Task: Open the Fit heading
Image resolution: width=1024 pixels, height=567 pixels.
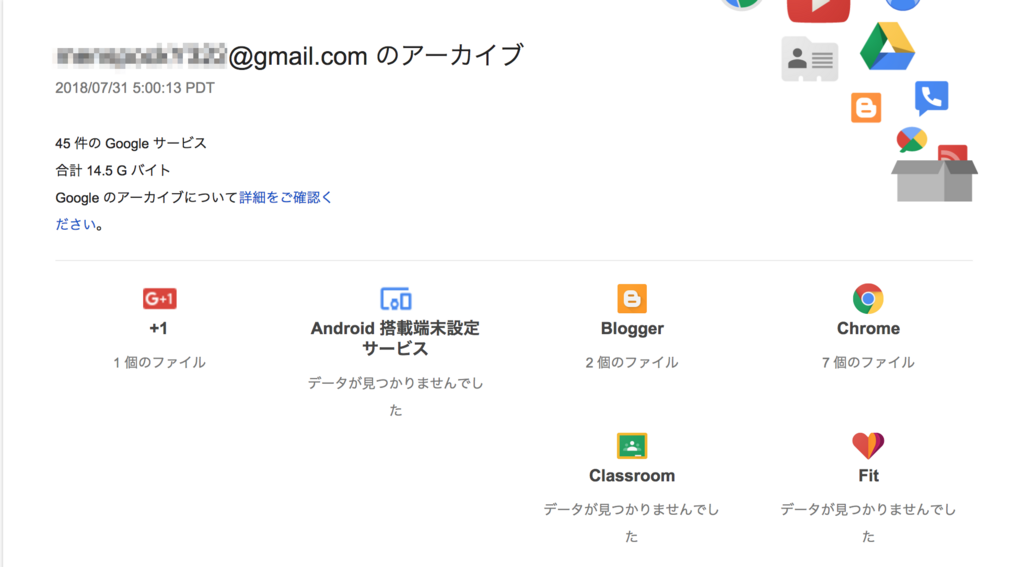Action: (x=869, y=476)
